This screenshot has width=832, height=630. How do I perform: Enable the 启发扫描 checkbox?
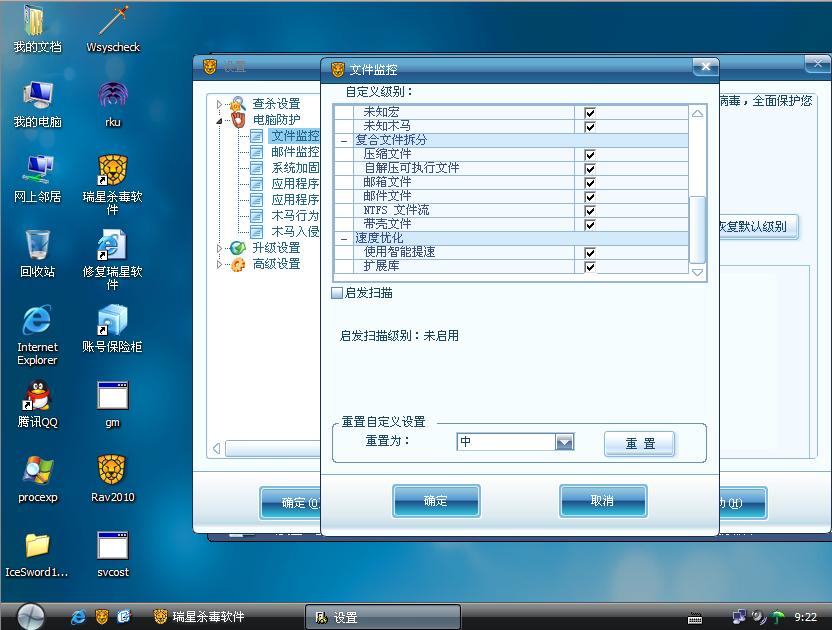pos(337,293)
